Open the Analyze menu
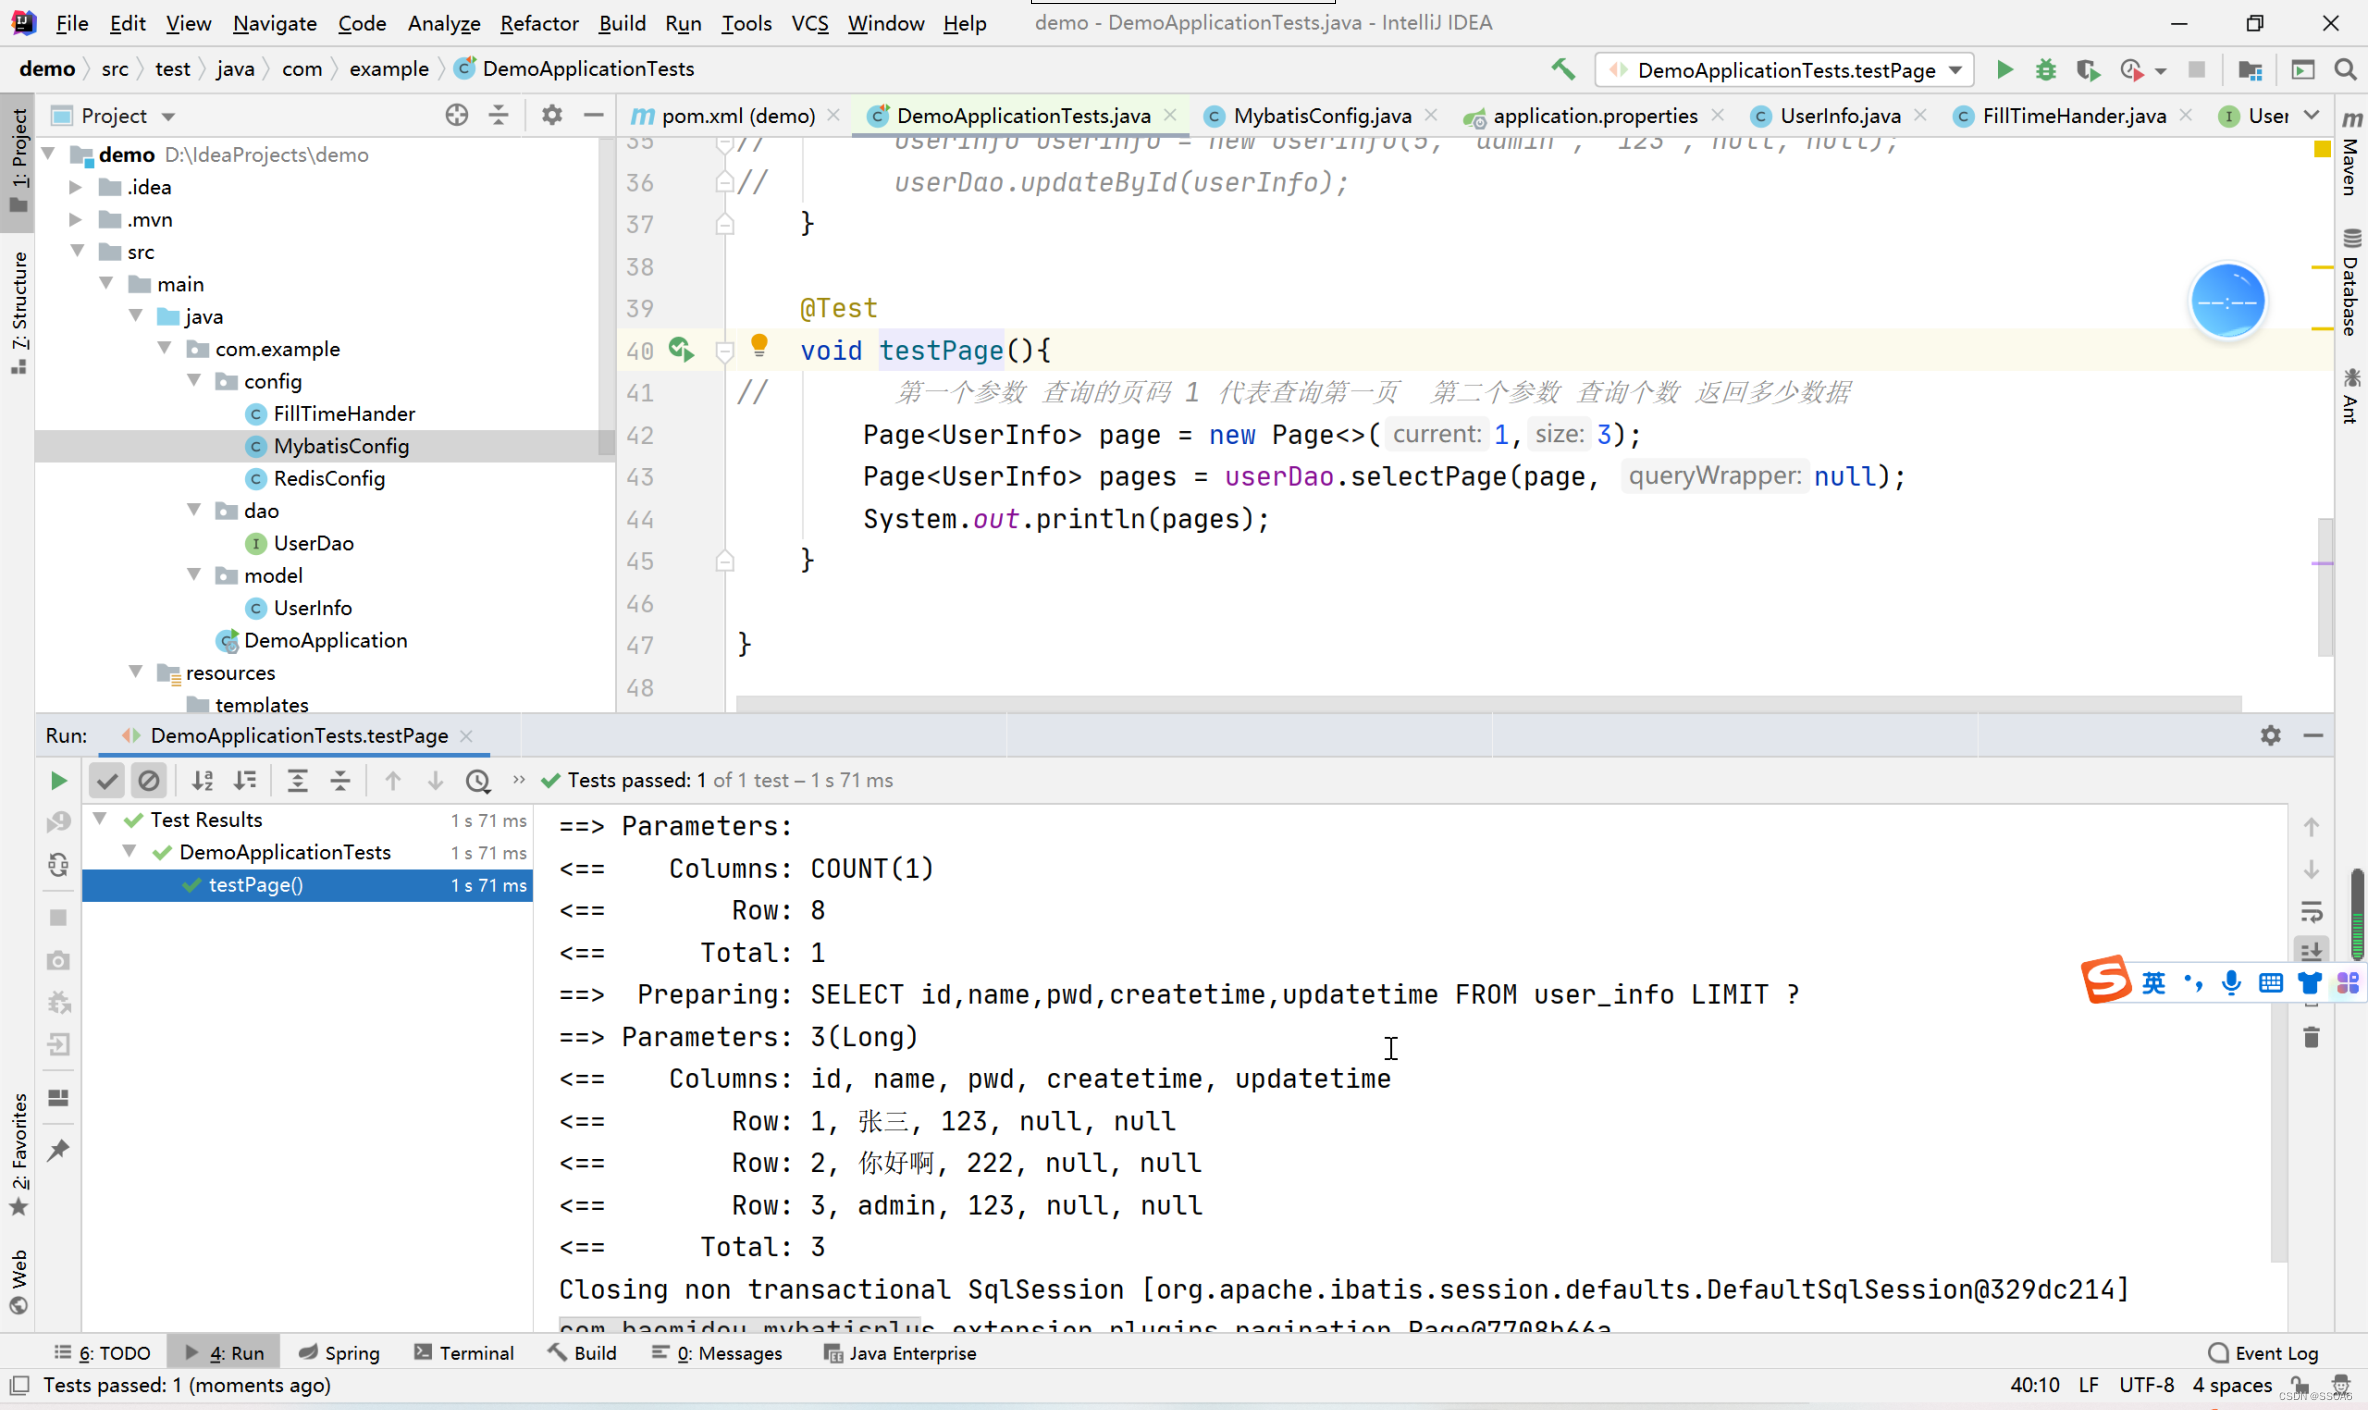This screenshot has height=1410, width=2368. coord(443,22)
